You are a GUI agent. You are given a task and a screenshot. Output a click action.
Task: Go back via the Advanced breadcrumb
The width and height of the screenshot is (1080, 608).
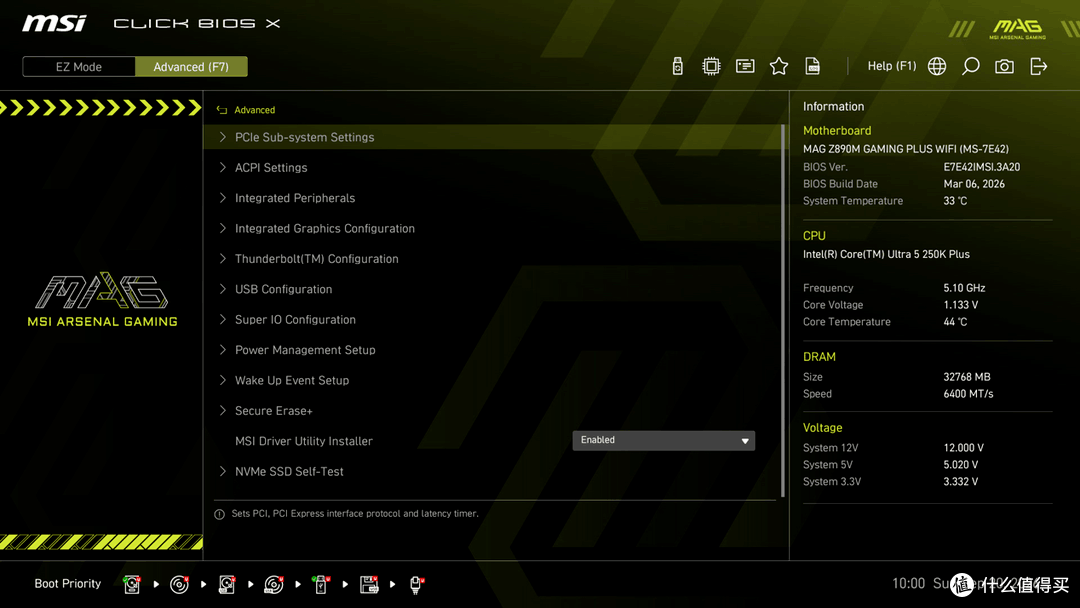pos(255,110)
